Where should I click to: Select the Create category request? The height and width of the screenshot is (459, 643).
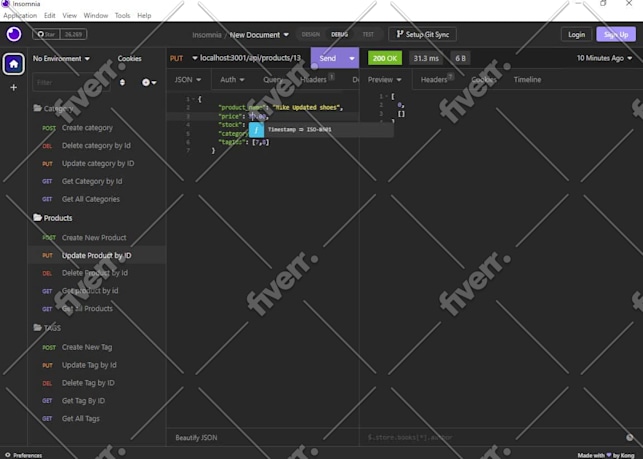click(x=96, y=128)
